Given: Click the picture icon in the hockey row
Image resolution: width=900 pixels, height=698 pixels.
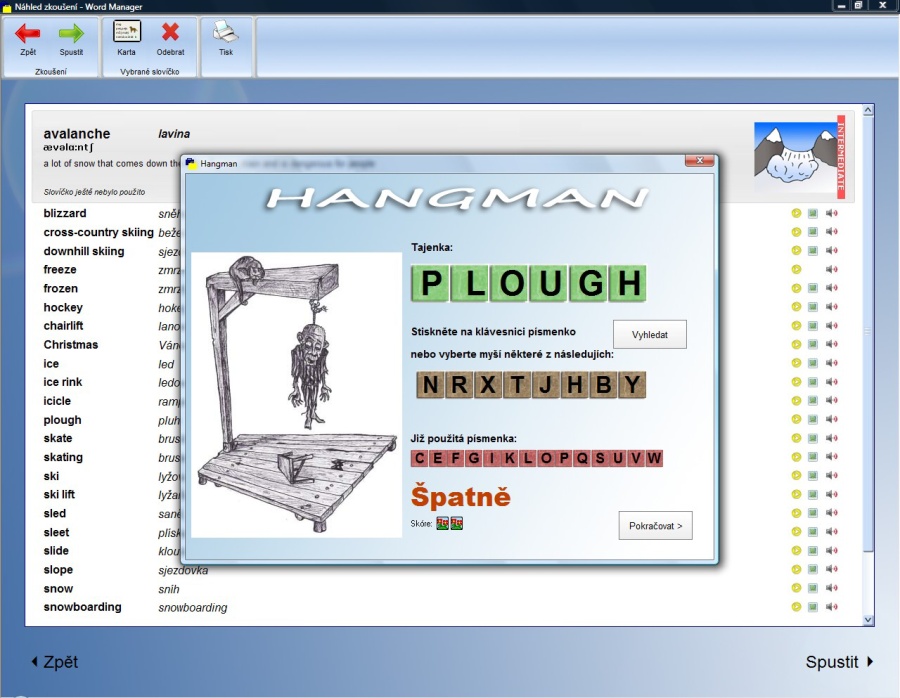Looking at the screenshot, I should [813, 307].
